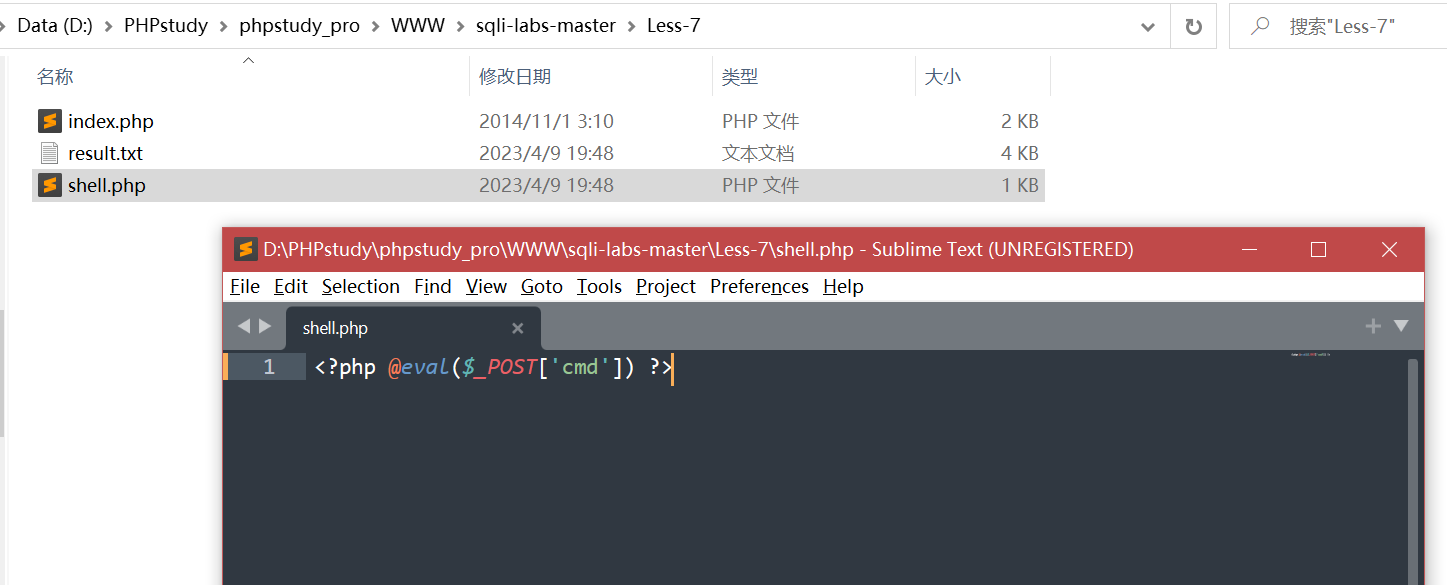The height and width of the screenshot is (585, 1447).
Task: Select the shell.php tab
Action: 336,327
